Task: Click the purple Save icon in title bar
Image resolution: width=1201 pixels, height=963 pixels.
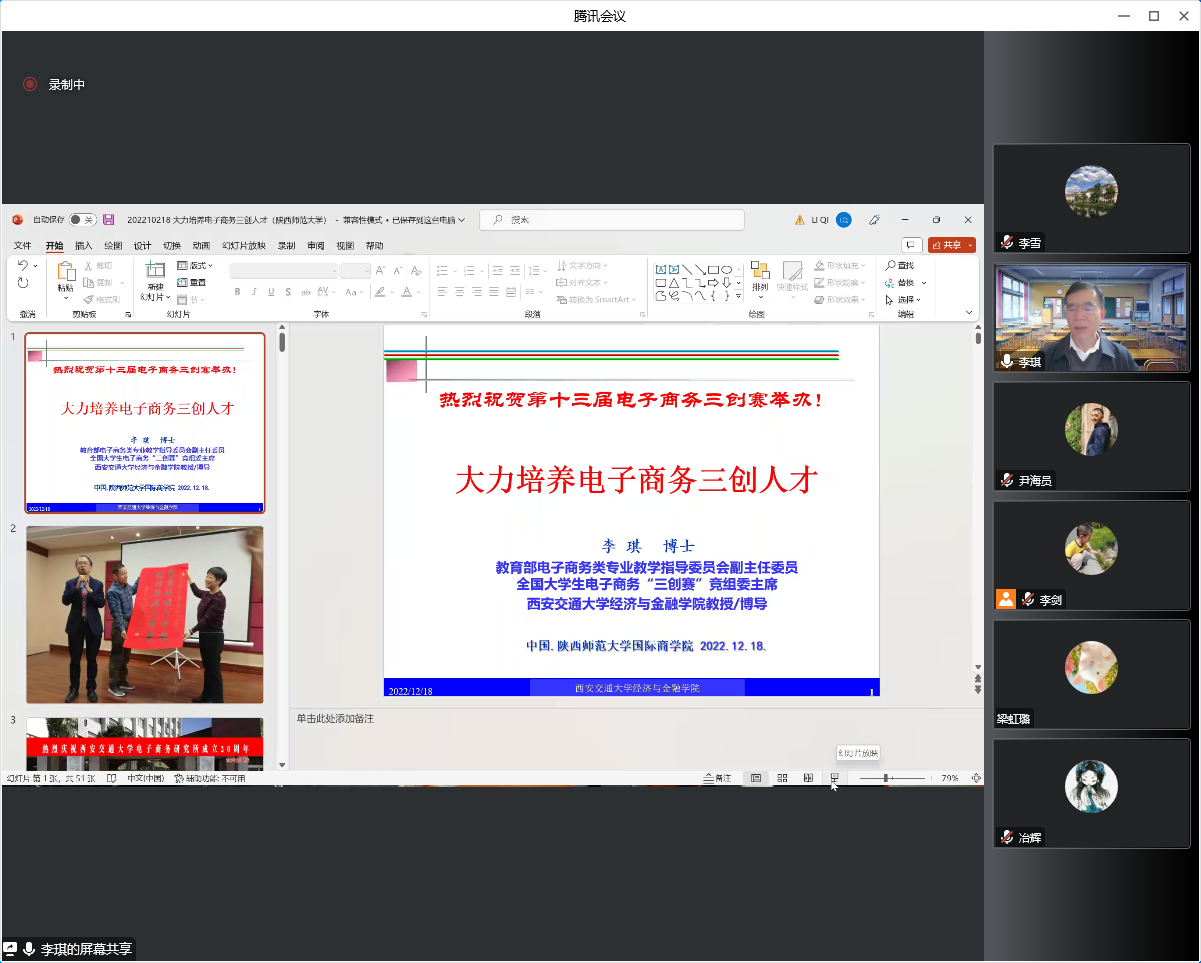Action: 108,220
